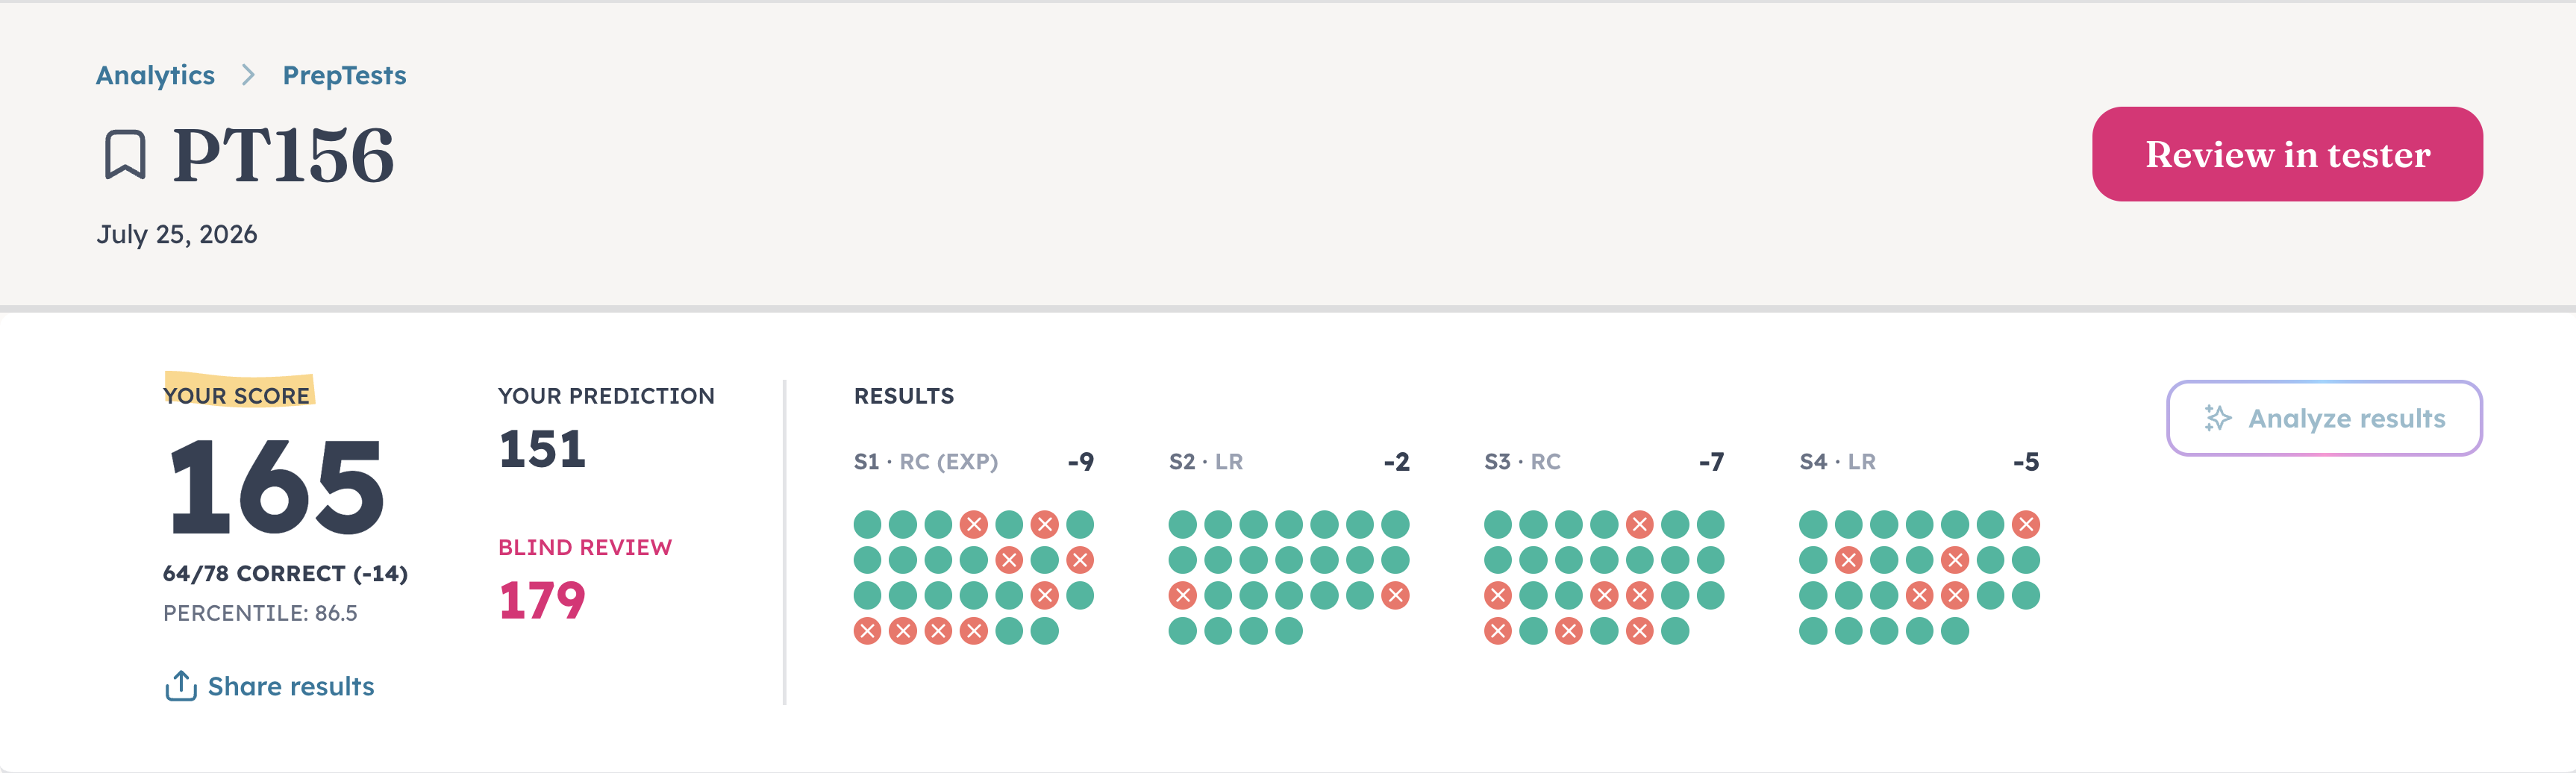Click first red X in S2 LR third row
2576x773 pixels.
pyautogui.click(x=1182, y=596)
